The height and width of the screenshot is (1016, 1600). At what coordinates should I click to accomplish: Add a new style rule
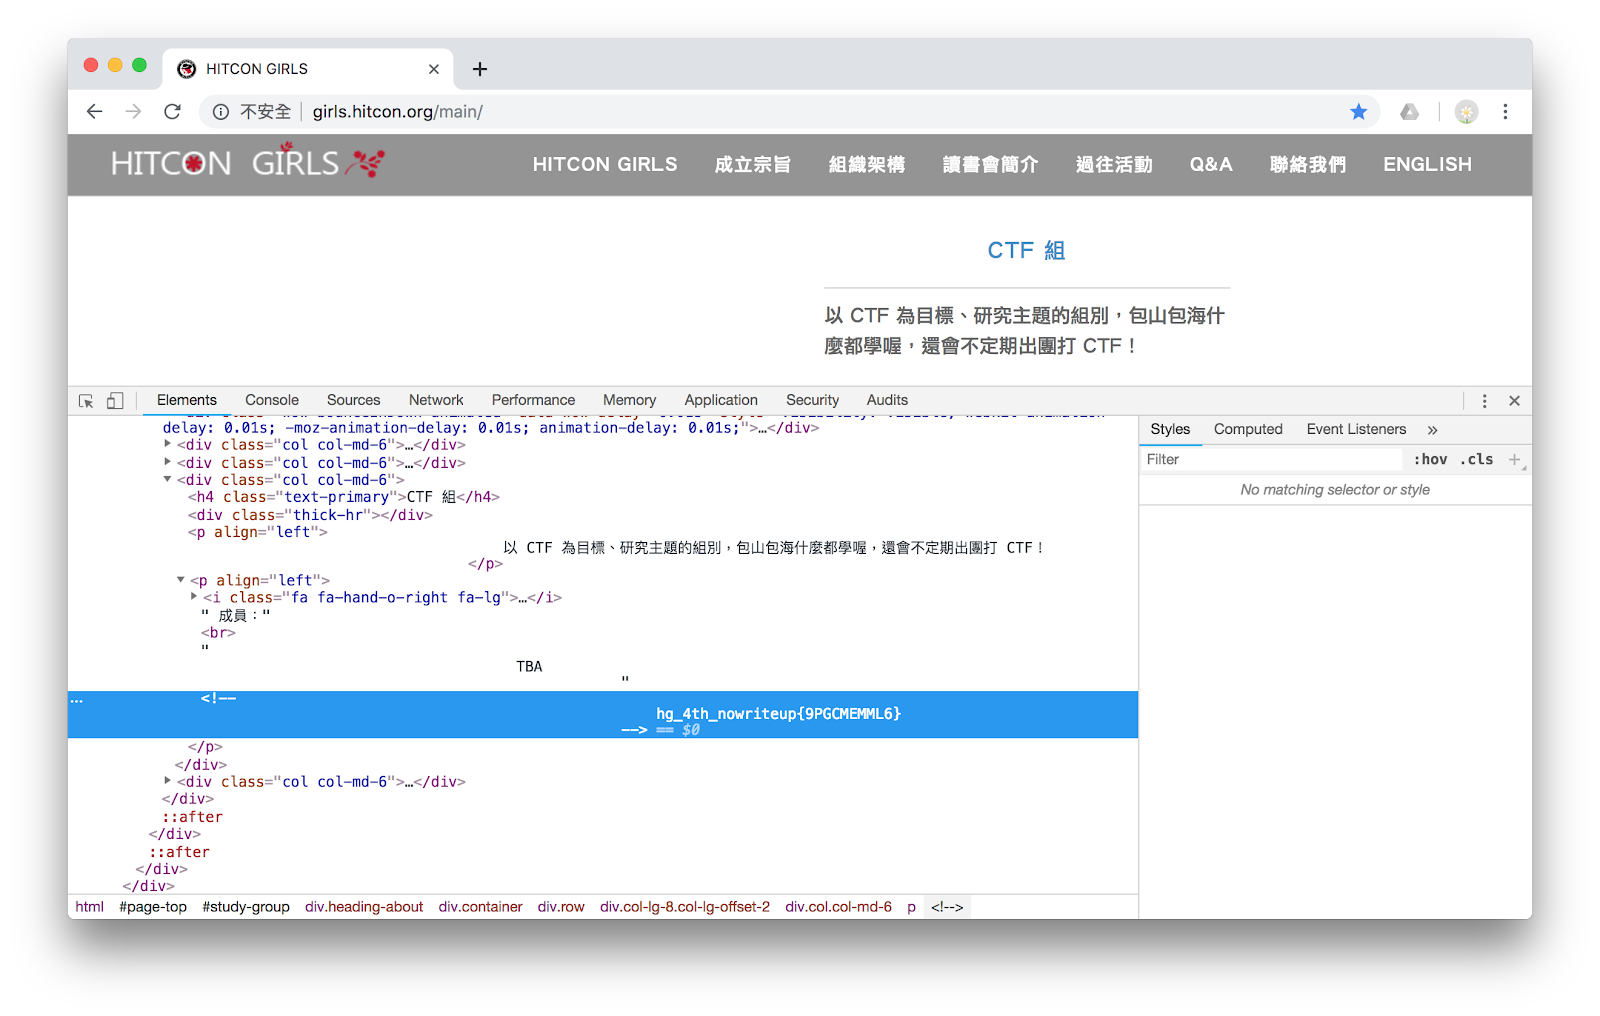(1514, 460)
